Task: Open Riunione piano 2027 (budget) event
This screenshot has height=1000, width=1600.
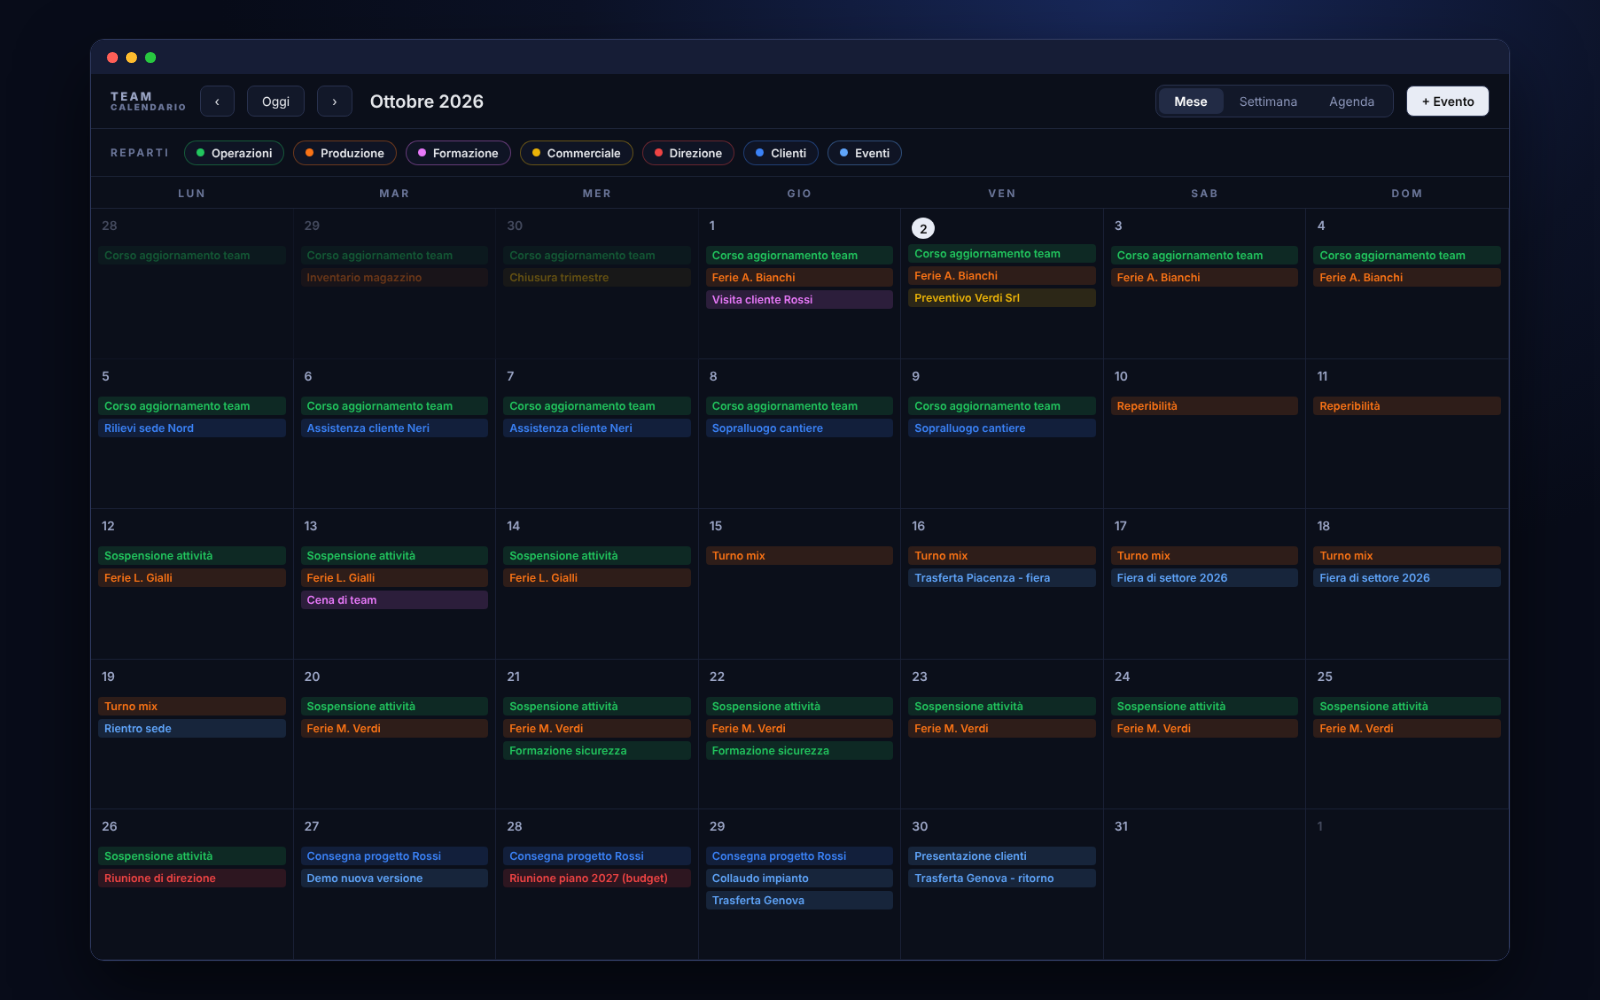Action: tap(597, 878)
